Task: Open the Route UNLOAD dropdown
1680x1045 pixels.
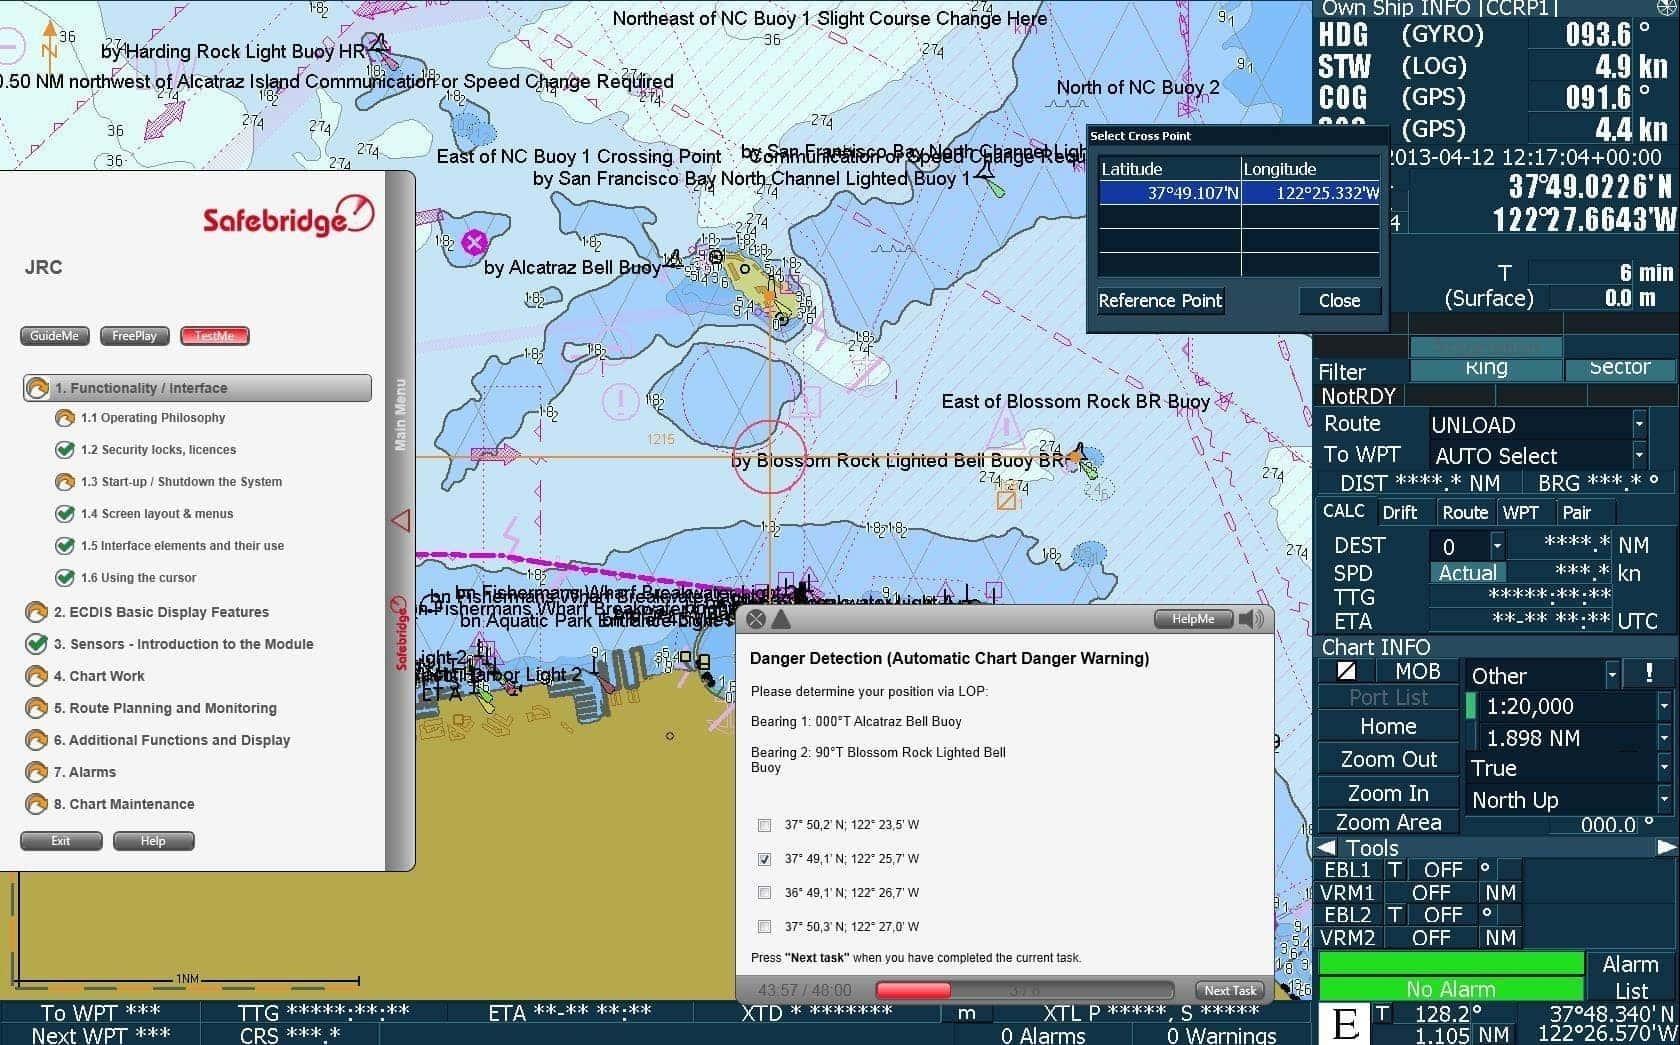Action: coord(1639,424)
